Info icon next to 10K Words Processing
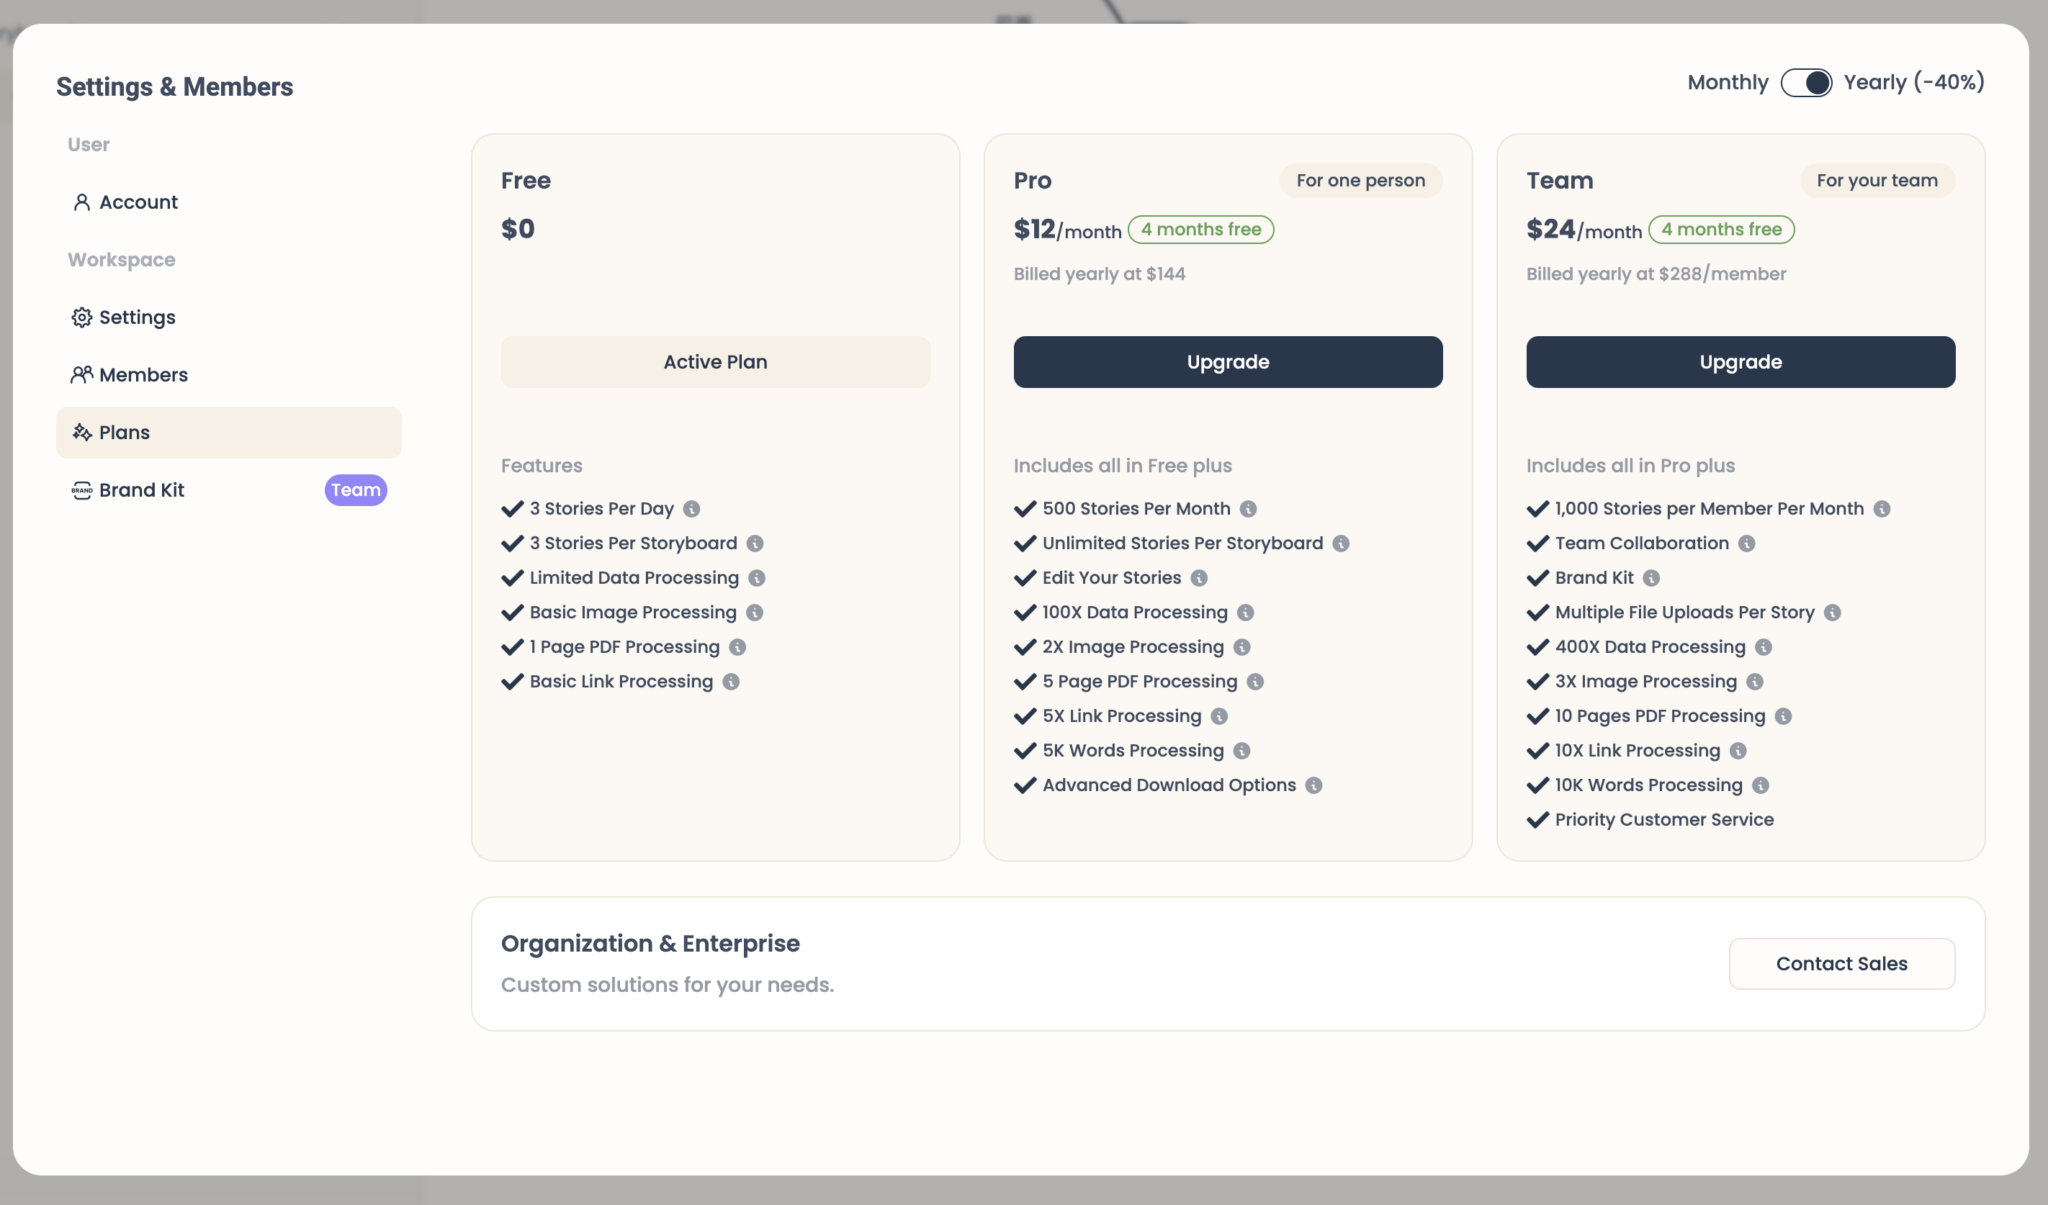This screenshot has height=1205, width=2048. 1760,786
